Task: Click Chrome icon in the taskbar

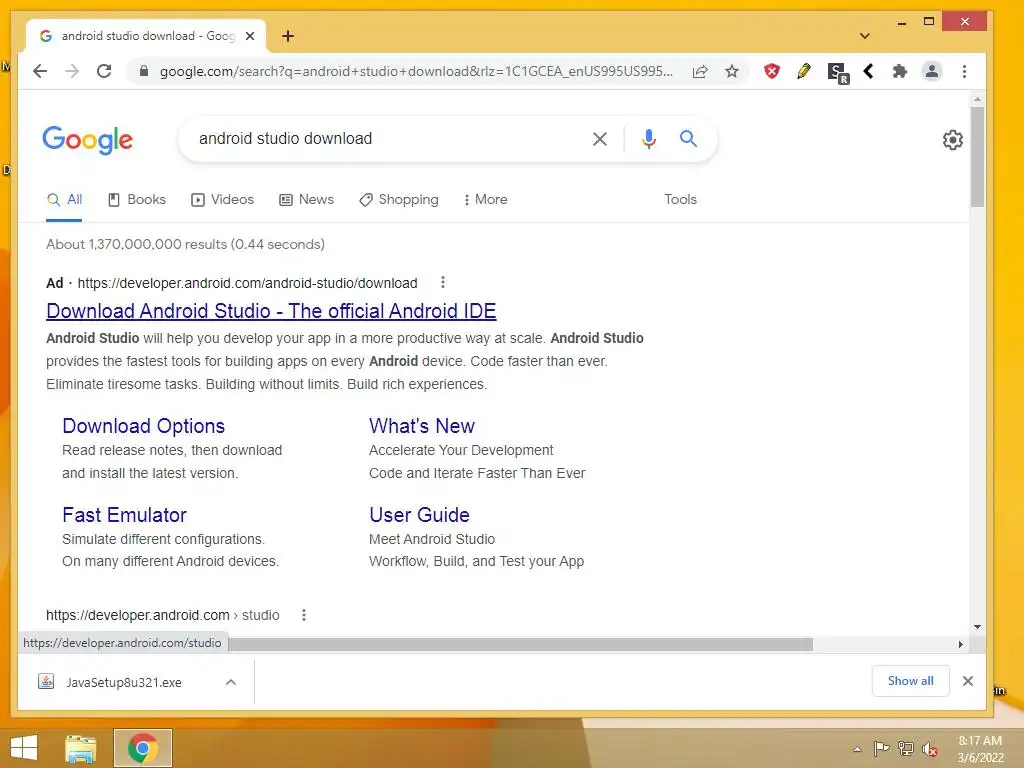Action: pos(143,748)
